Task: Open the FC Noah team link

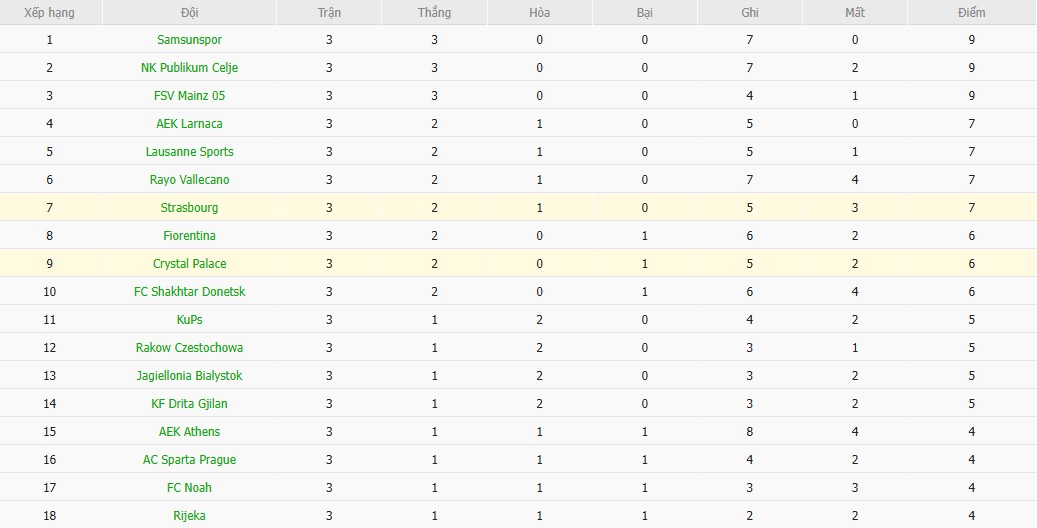Action: 189,488
